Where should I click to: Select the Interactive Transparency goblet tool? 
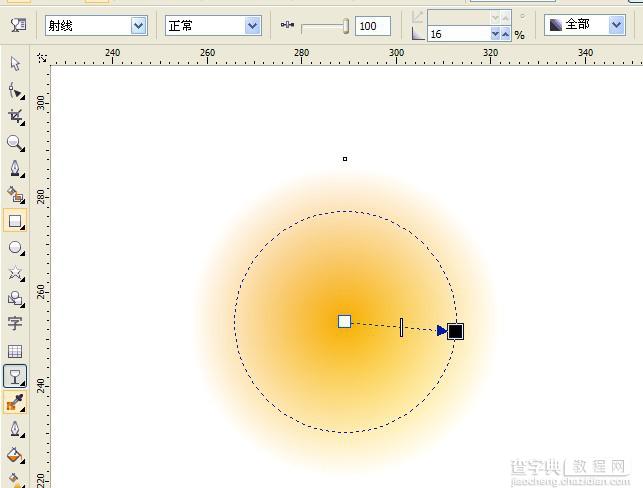point(15,376)
